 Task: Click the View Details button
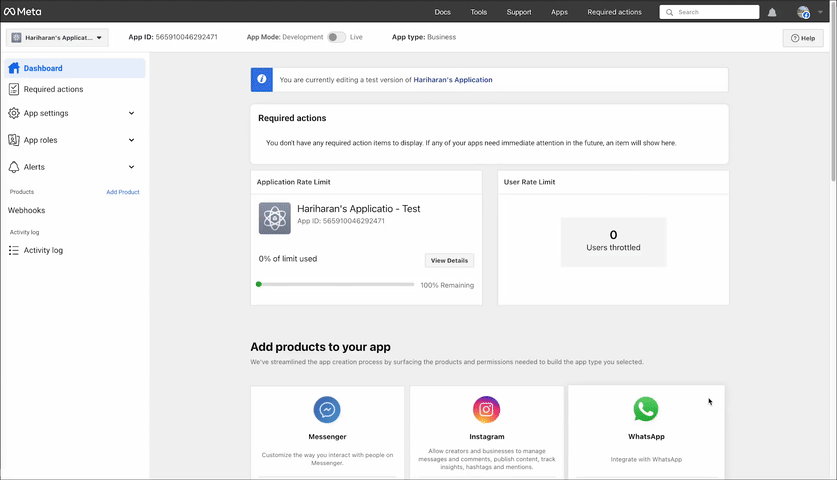pyautogui.click(x=449, y=261)
